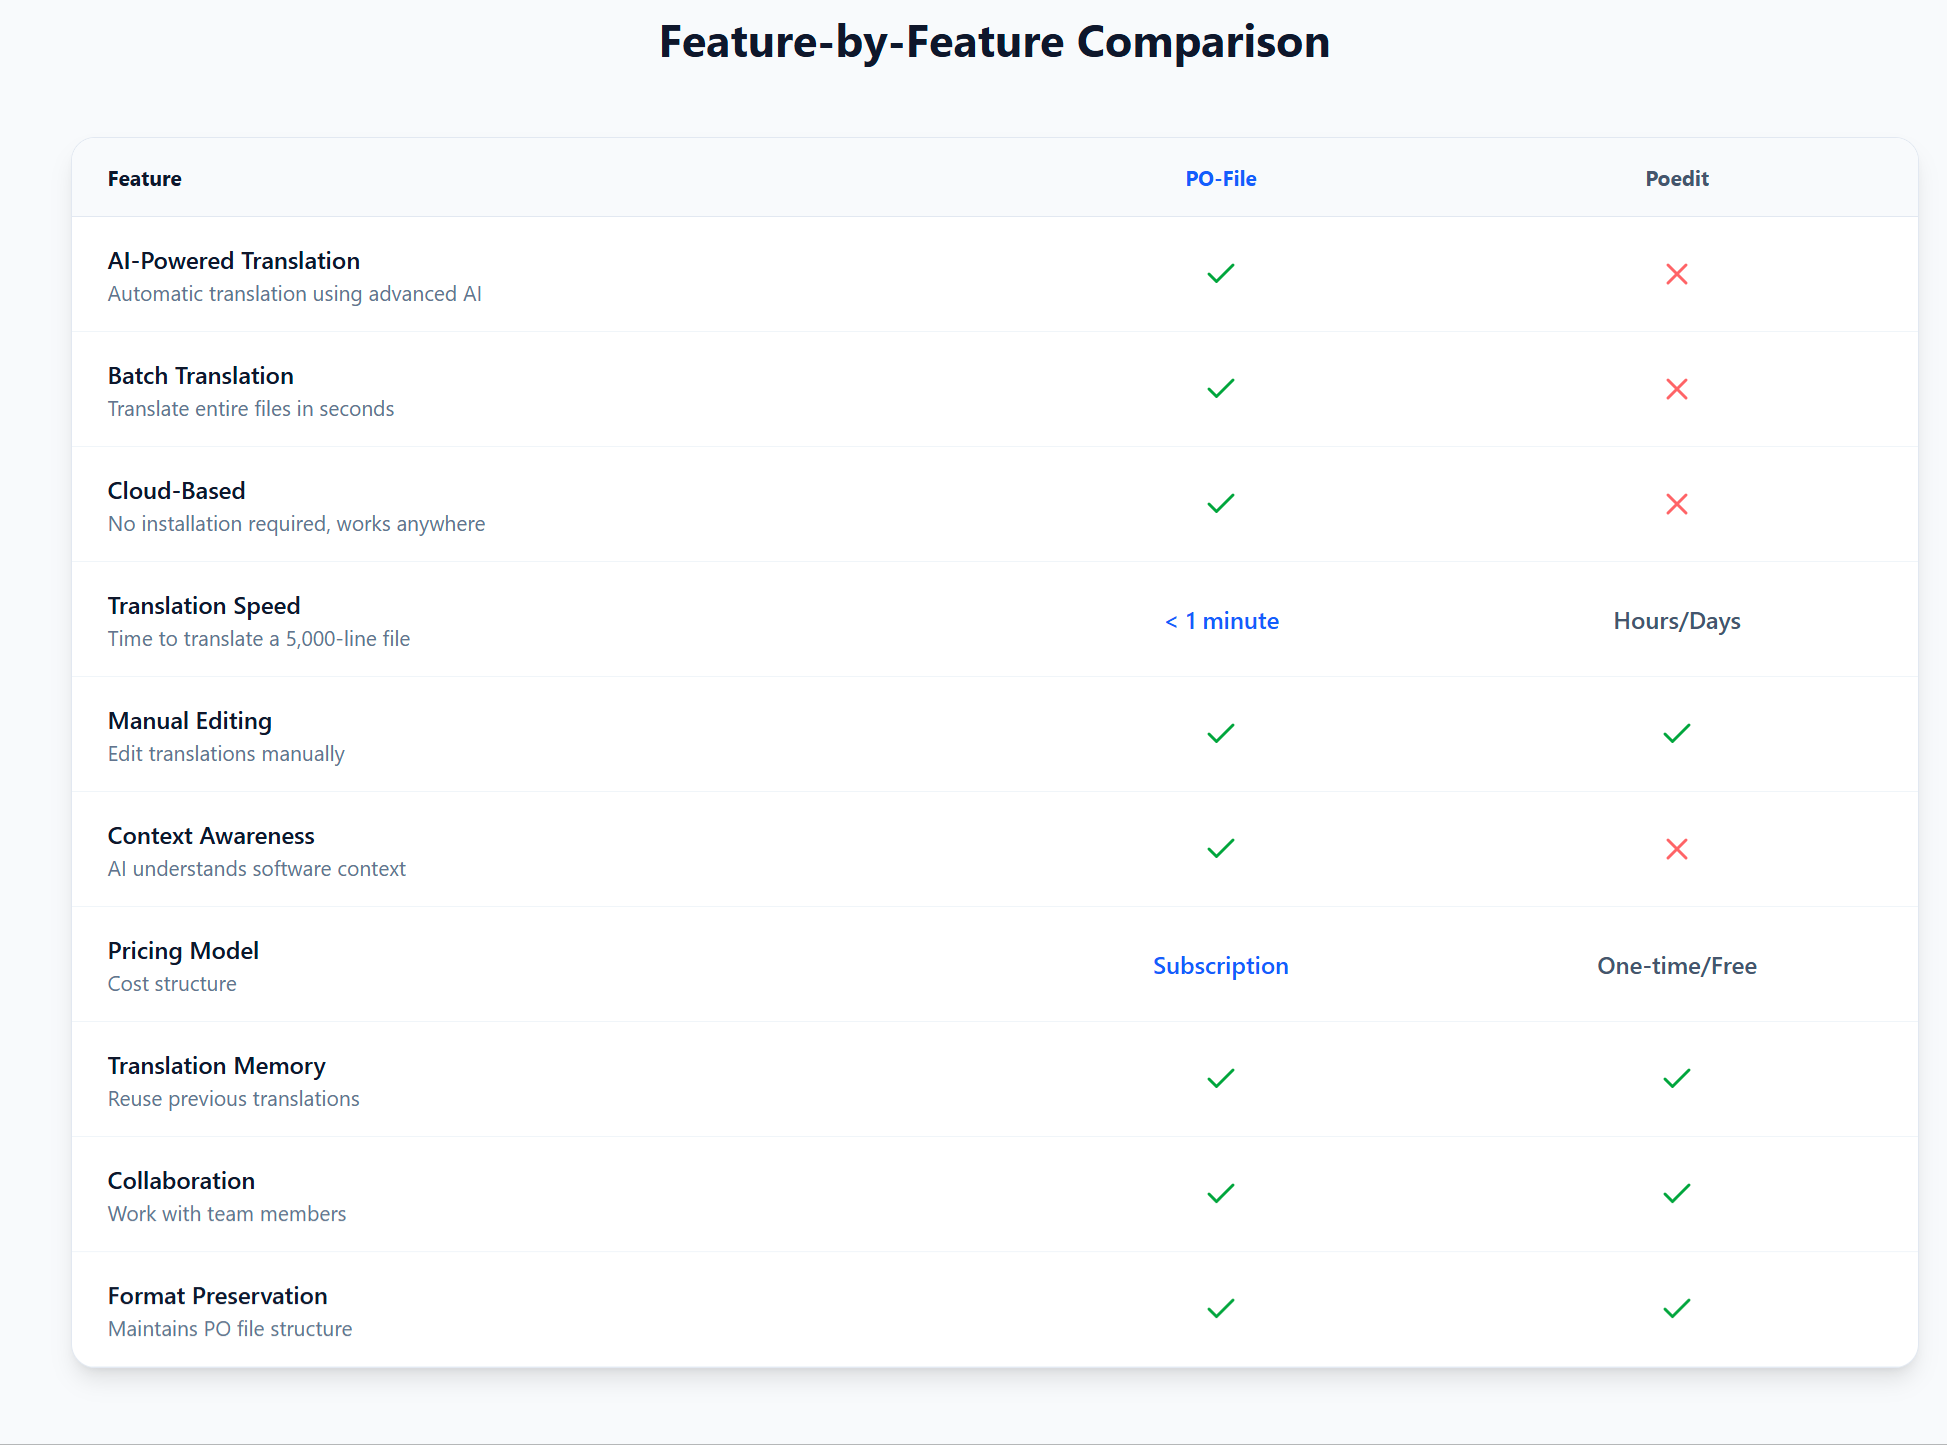Select the checkmark for Cloud-Based under PO-File

click(1220, 503)
